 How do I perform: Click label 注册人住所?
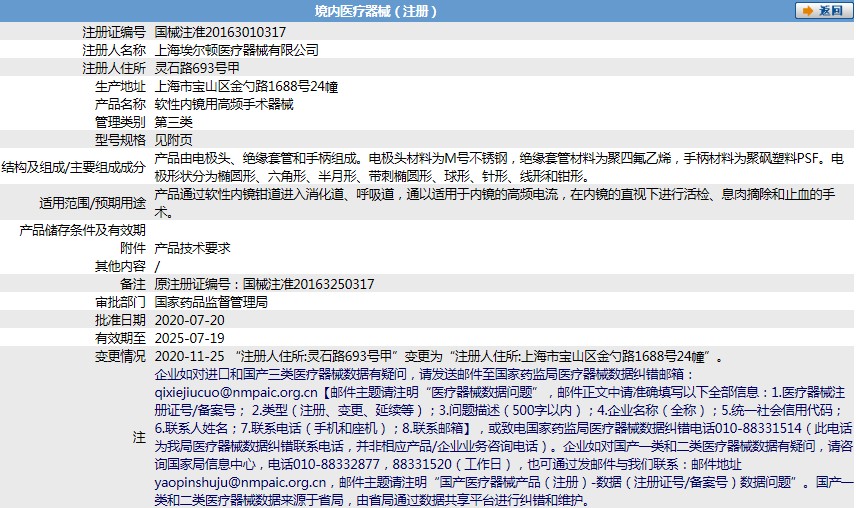pos(114,68)
